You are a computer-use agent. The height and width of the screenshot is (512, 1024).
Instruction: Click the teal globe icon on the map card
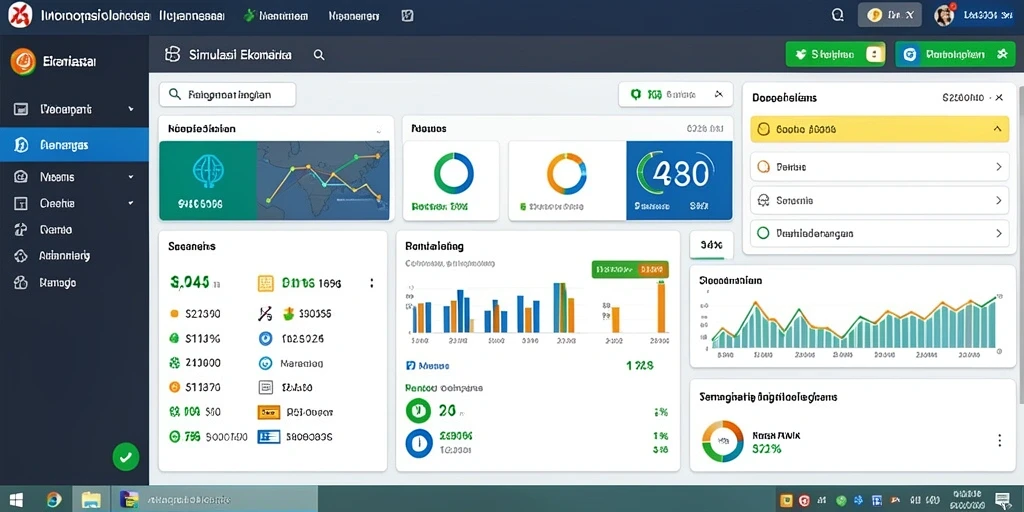click(208, 168)
